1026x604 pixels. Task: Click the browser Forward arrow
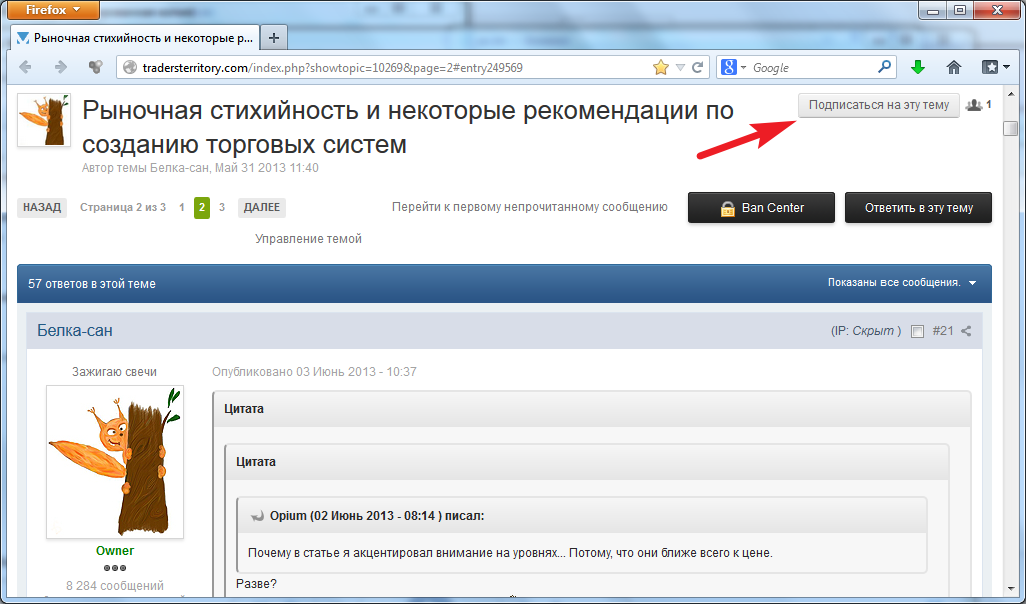tap(61, 67)
